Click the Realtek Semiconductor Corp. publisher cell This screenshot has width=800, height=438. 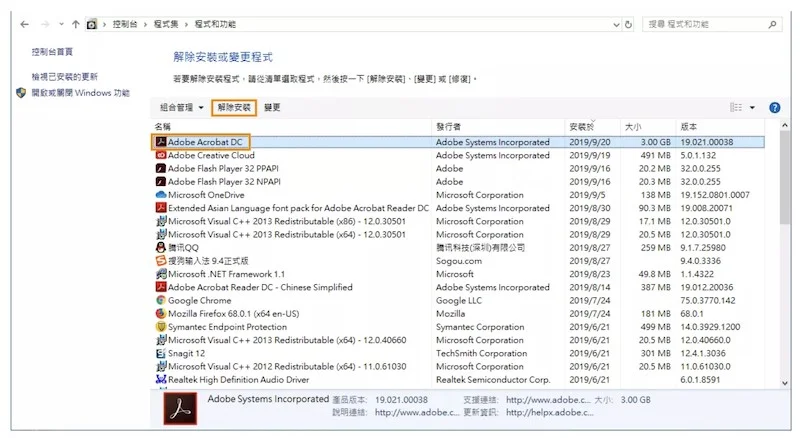point(493,379)
